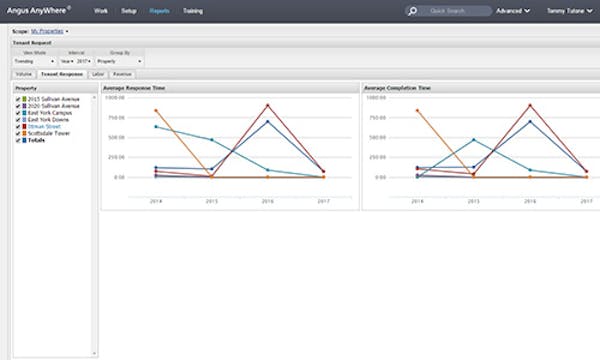
Task: Switch to the Volume tab
Action: (24, 74)
